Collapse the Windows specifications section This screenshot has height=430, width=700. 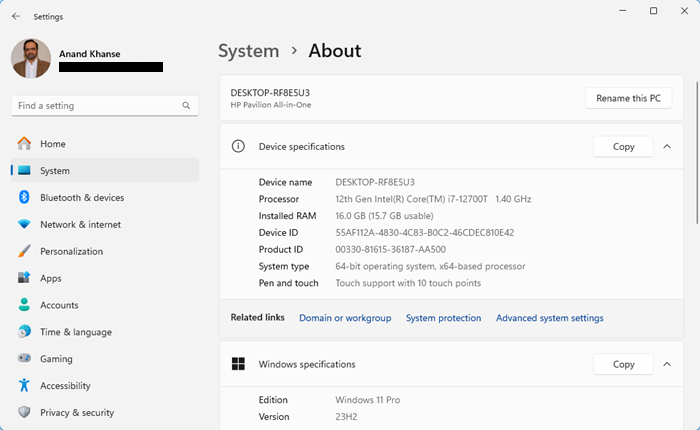click(667, 364)
